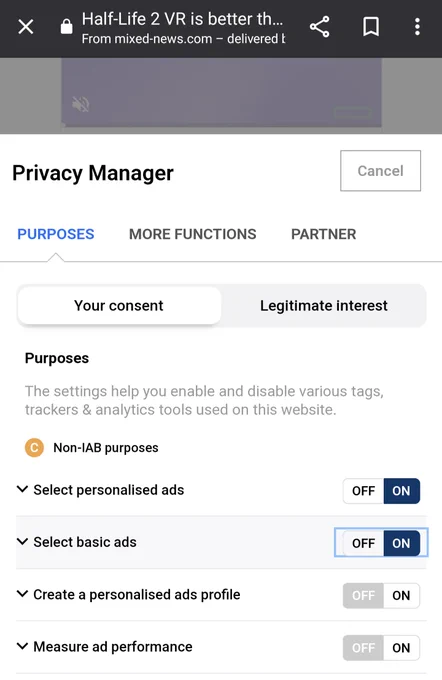Viewport: 442px width, 680px height.
Task: Expand Measure ad performance chevron
Action: point(22,647)
